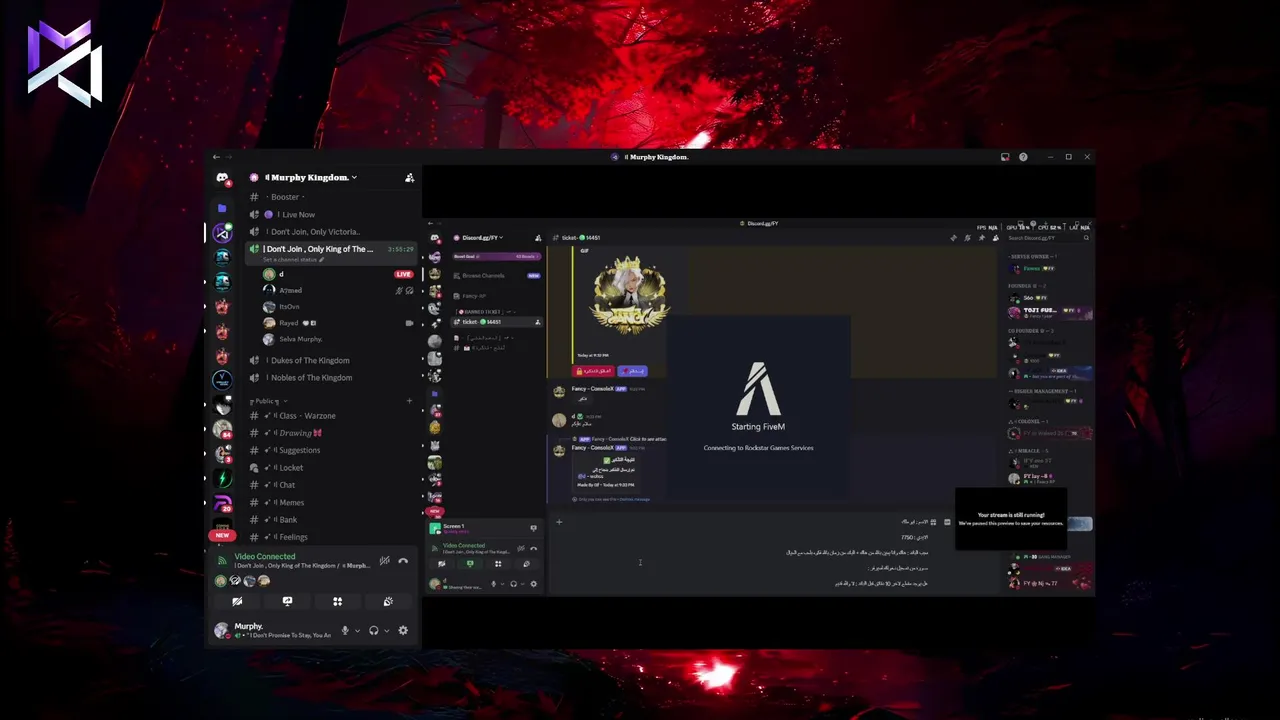Image resolution: width=1280 pixels, height=720 pixels.
Task: Click the plus icon to create Public channel
Action: pos(409,401)
